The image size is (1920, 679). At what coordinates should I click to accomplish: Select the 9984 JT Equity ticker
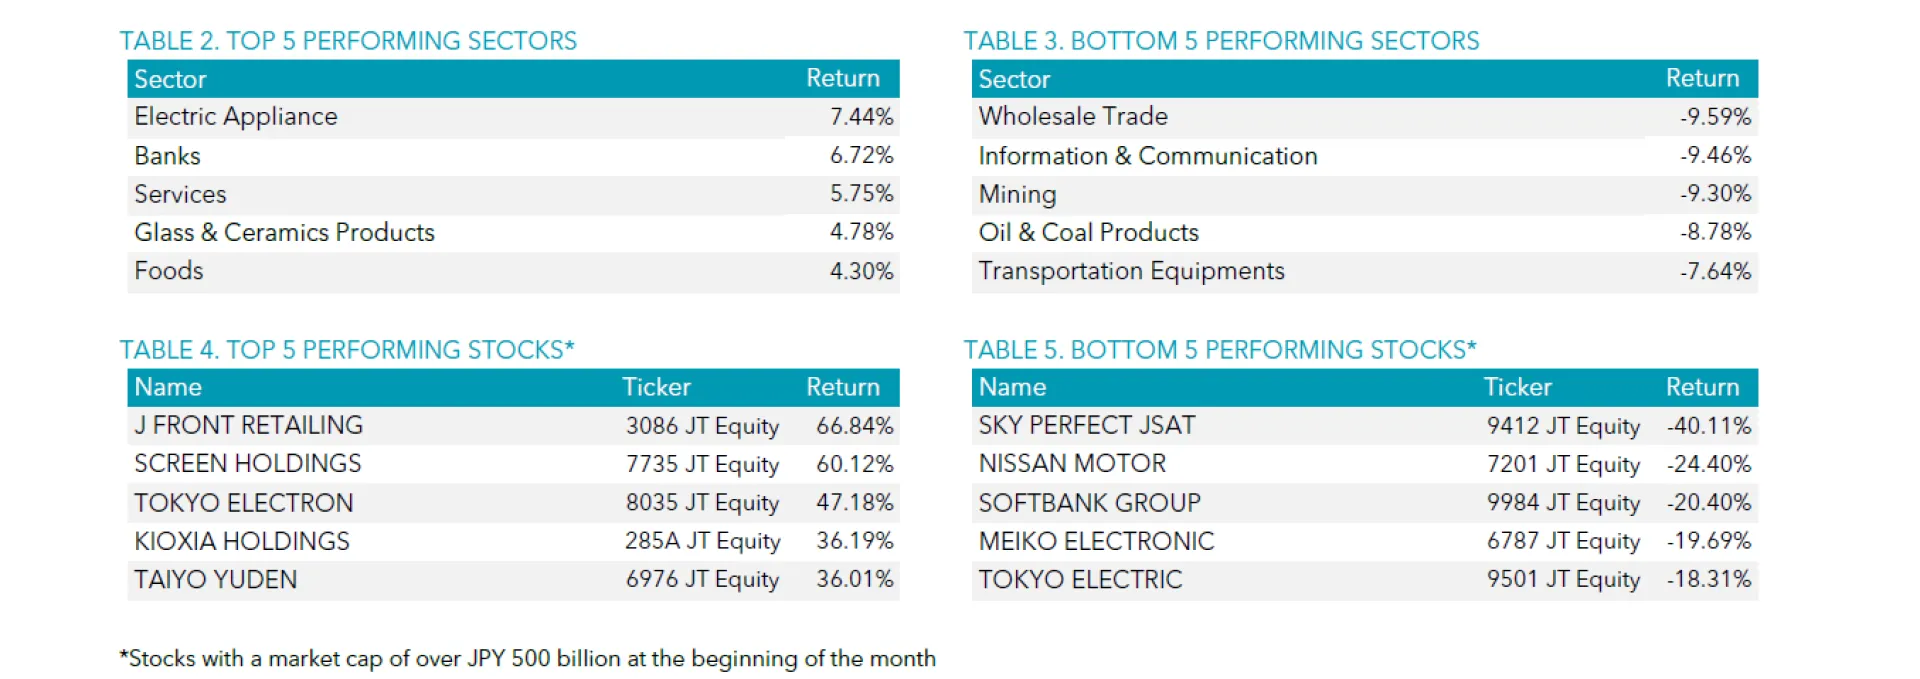tap(1563, 503)
